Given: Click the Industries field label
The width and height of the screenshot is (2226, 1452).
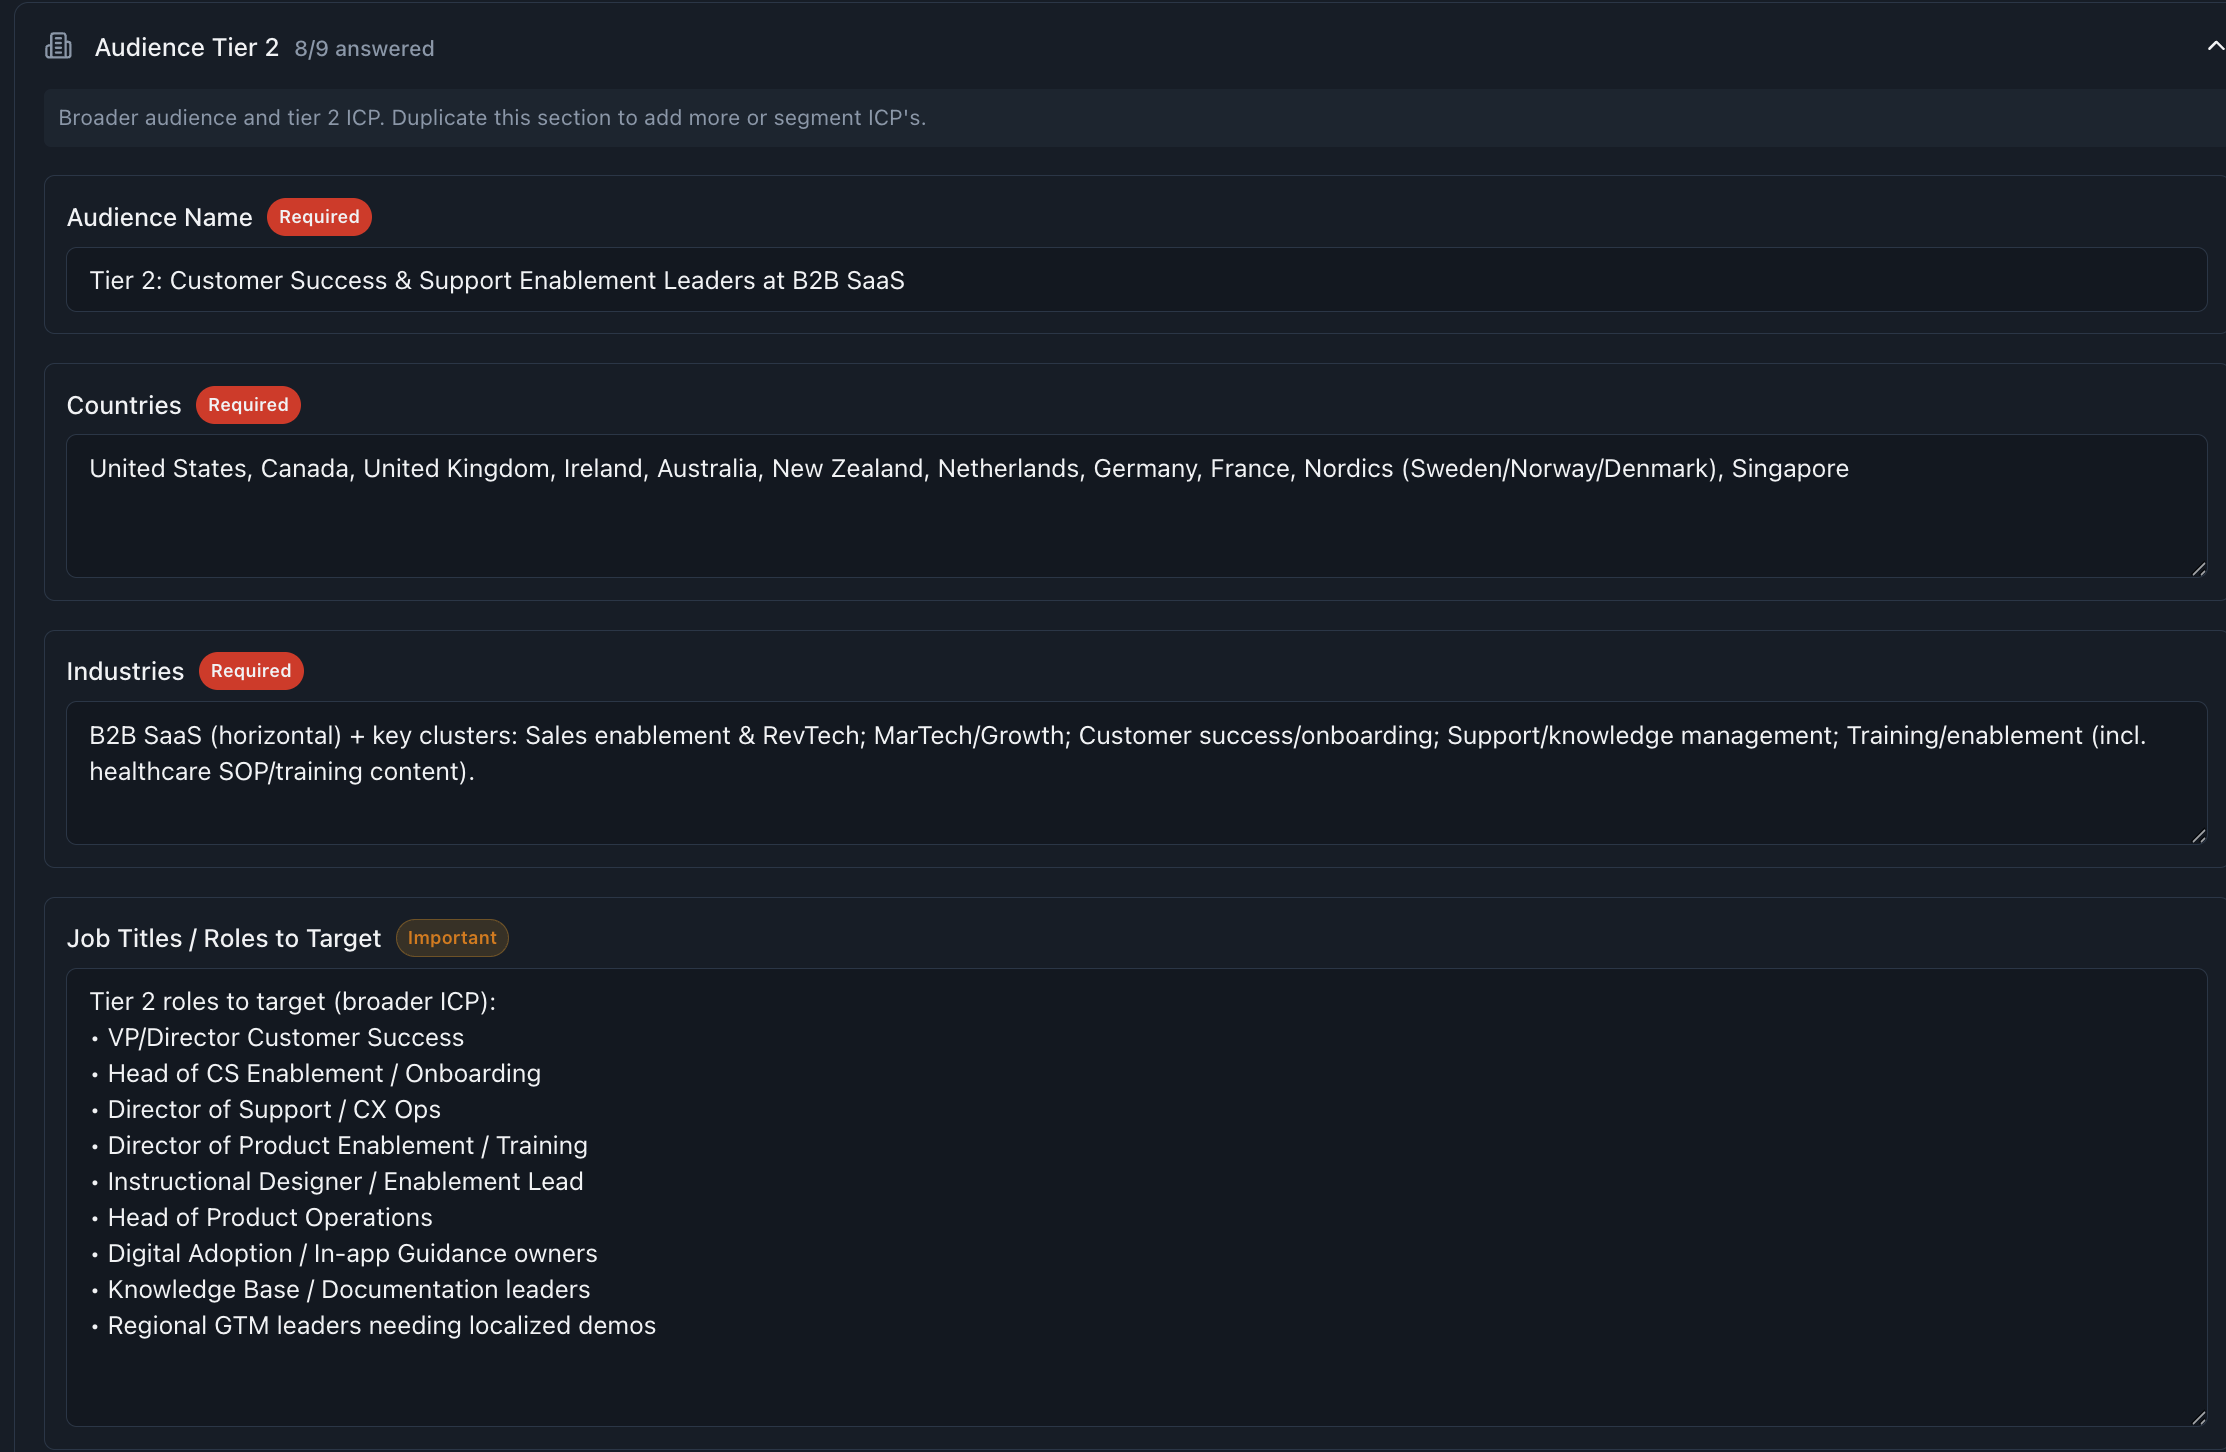Looking at the screenshot, I should coord(125,671).
